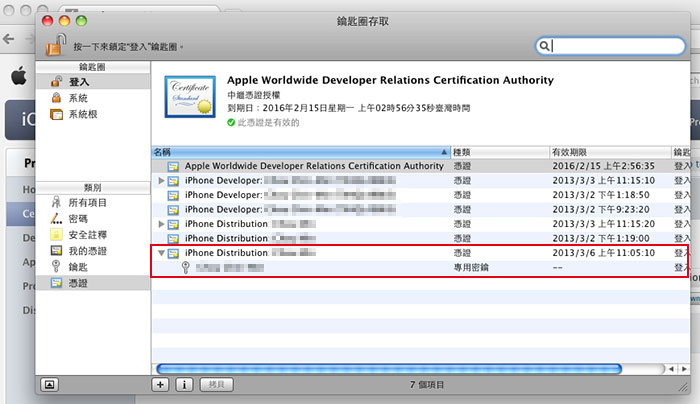Click the 7 個項目 item count status text

coord(427,384)
